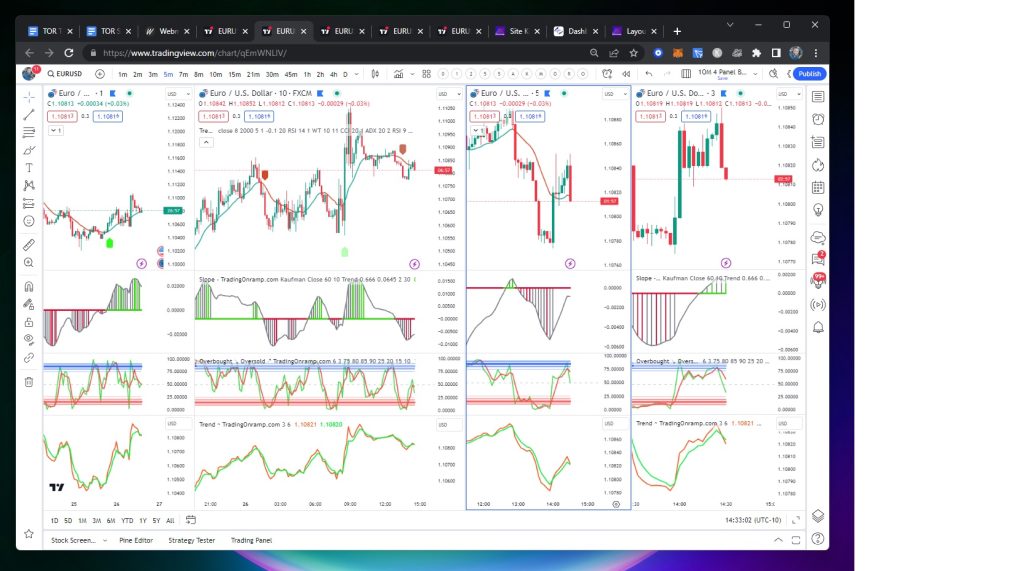This screenshot has width=1024, height=571.
Task: Open the Alerts alarm clock panel
Action: pos(818,119)
